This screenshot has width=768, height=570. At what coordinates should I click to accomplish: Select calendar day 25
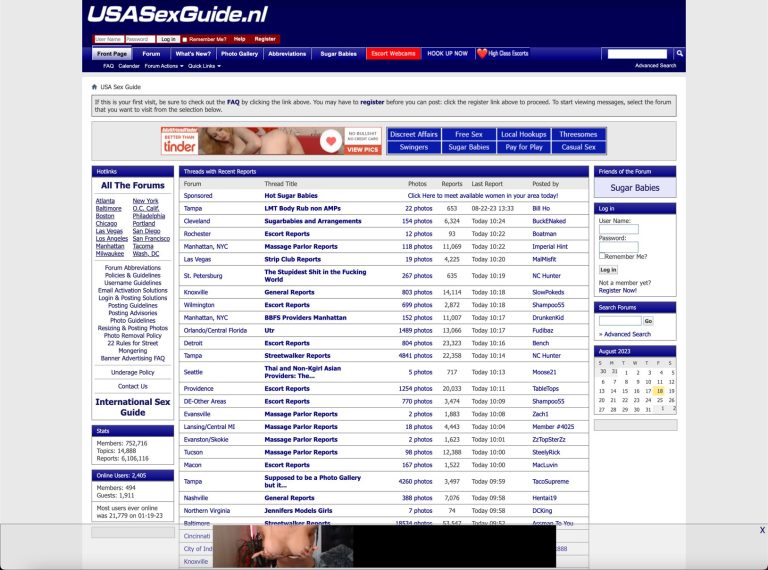point(659,400)
